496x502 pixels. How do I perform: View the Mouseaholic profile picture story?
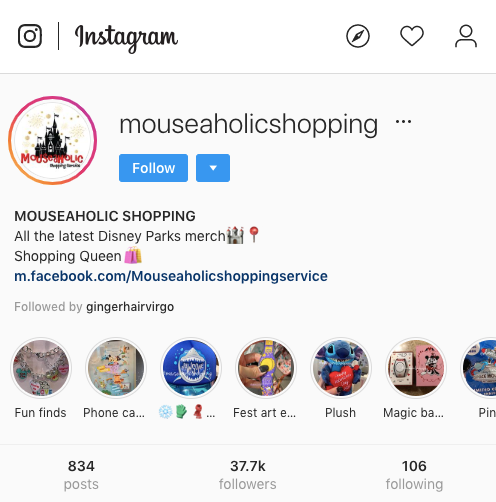click(x=53, y=140)
